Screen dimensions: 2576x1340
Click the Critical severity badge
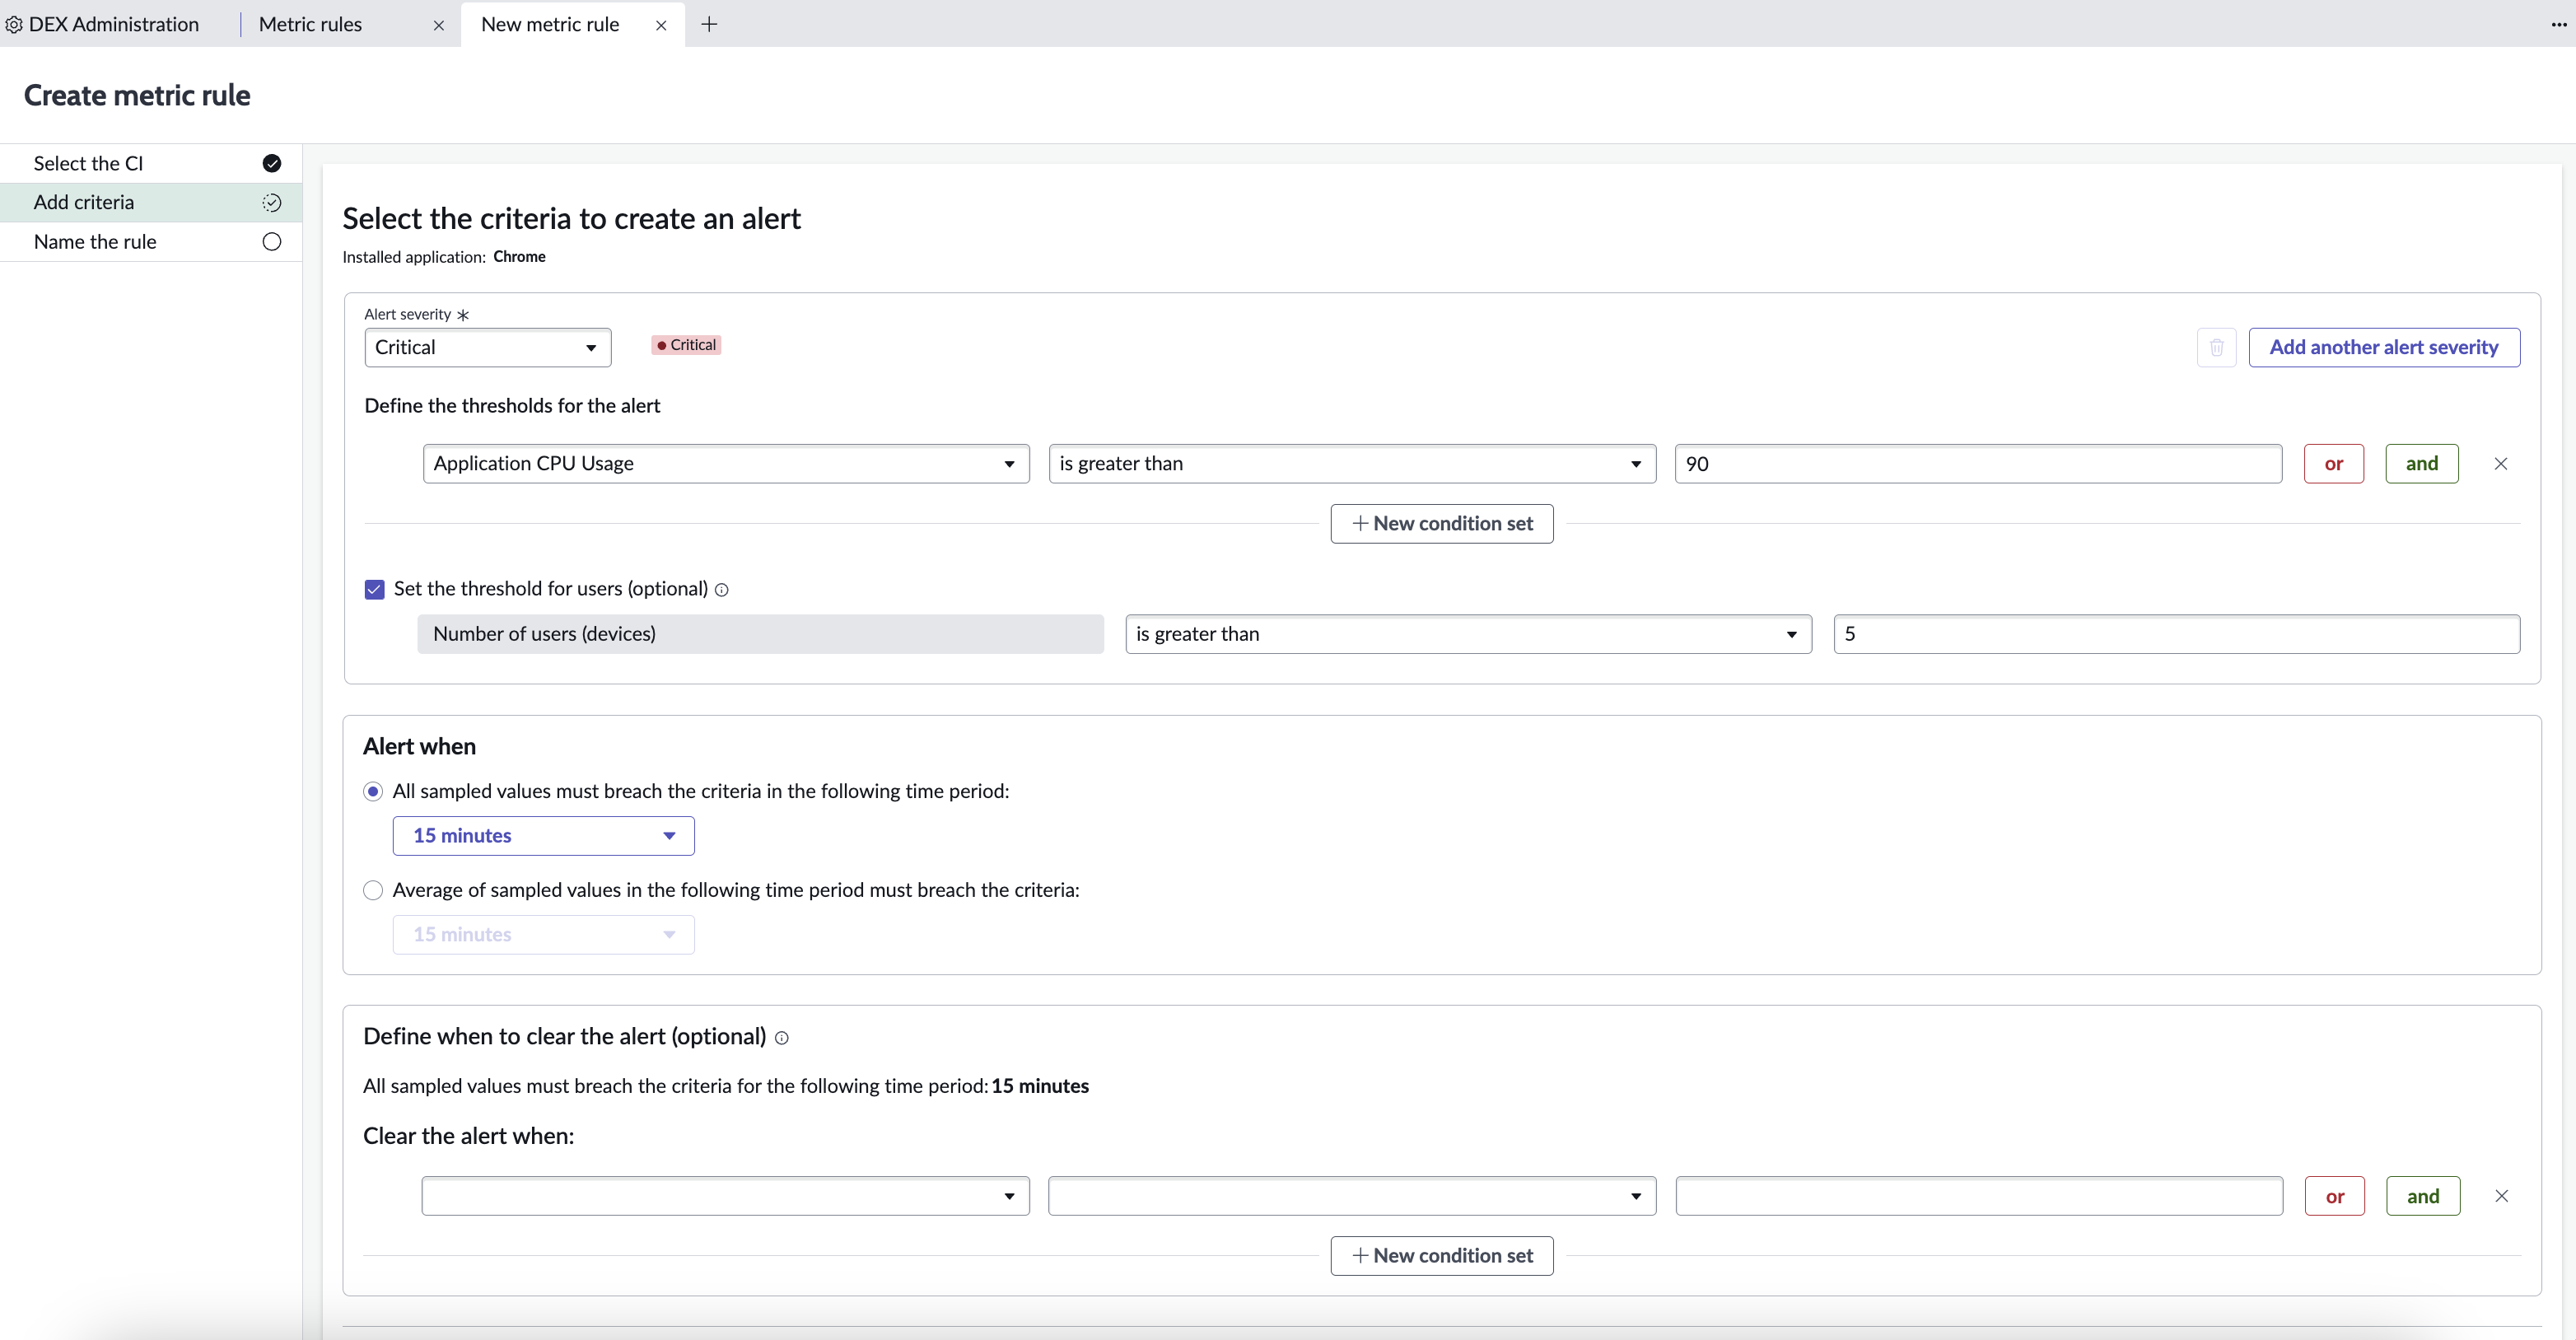(x=686, y=345)
